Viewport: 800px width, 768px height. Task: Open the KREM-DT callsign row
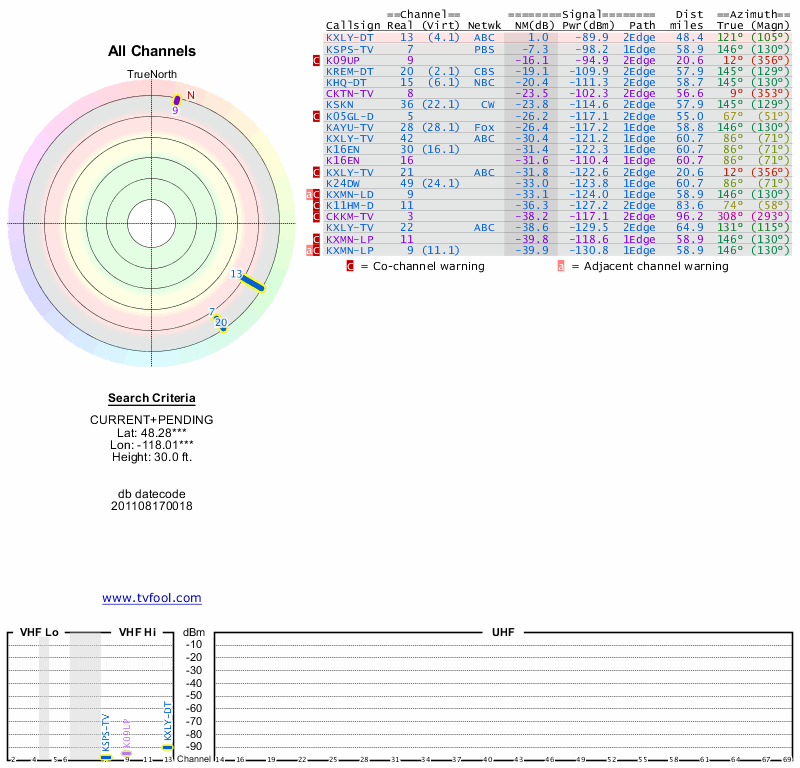click(x=349, y=71)
